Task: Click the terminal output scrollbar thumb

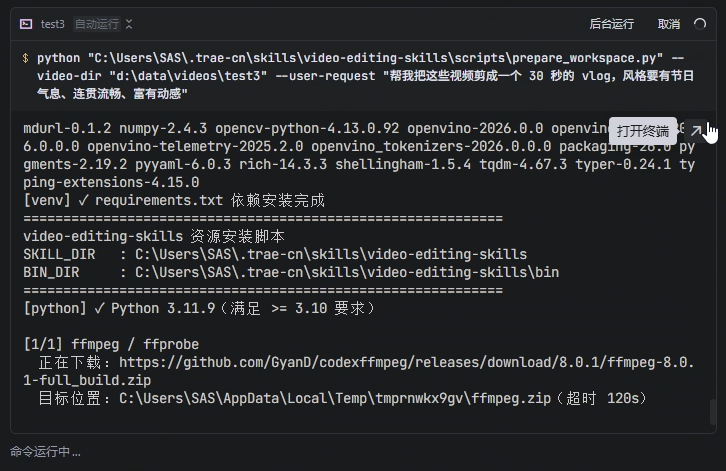Action: pyautogui.click(x=713, y=411)
